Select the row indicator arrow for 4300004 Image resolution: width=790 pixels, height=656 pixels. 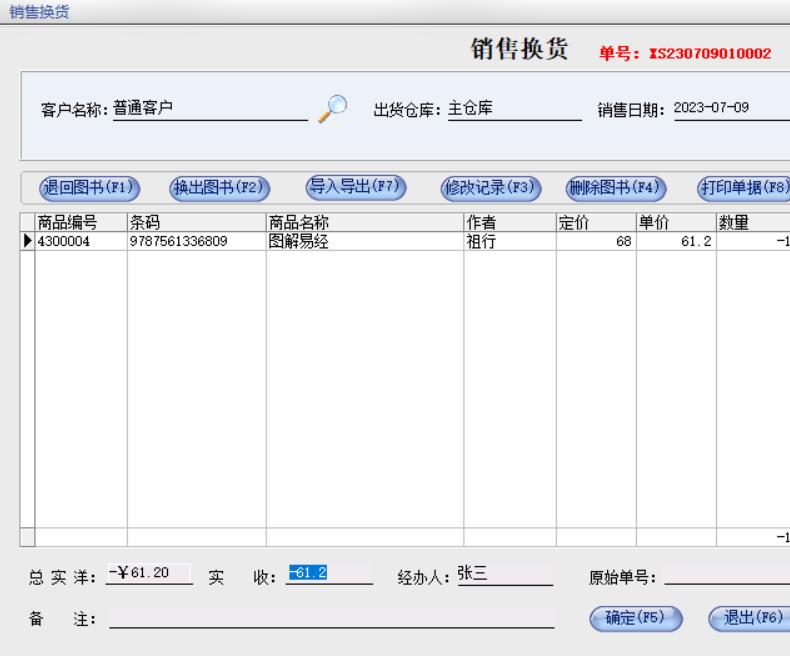(x=27, y=241)
